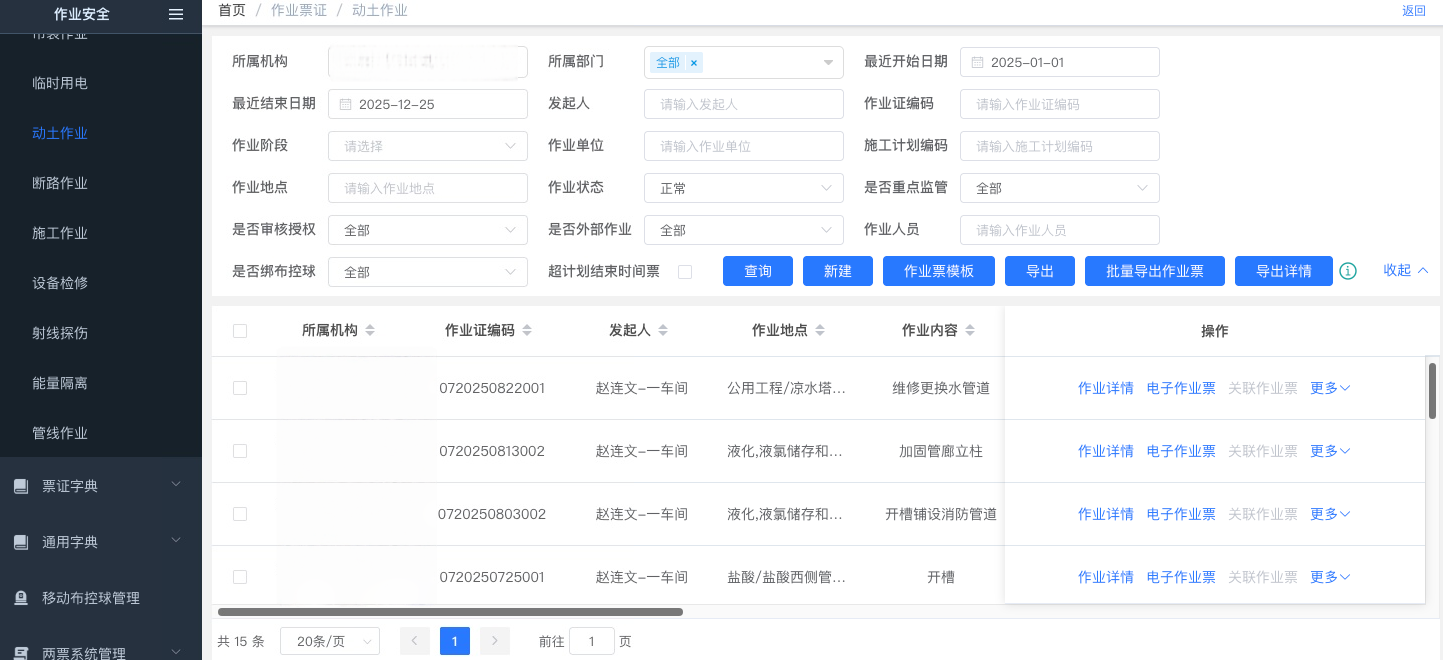The image size is (1443, 660).
Task: Expand the 票证字典 sidebar menu
Action: point(100,486)
